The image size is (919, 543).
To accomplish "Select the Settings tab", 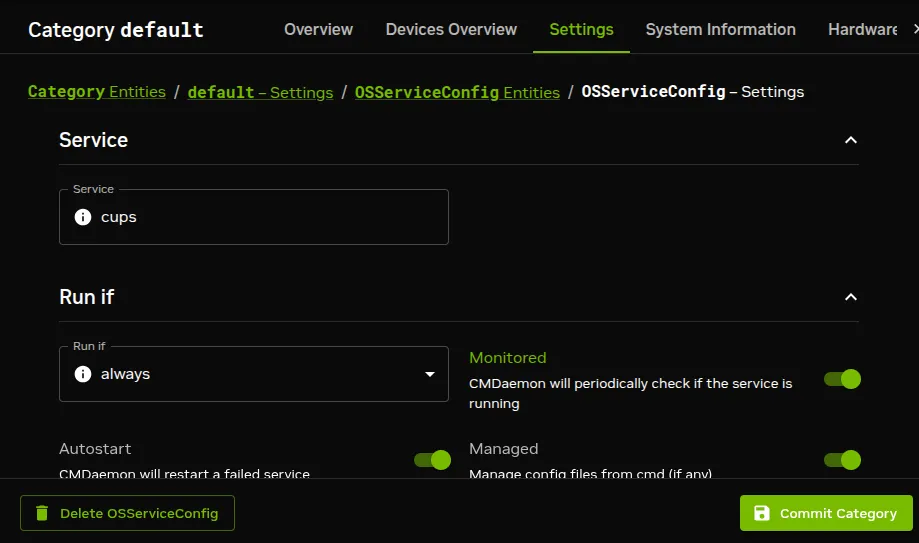I will point(581,29).
